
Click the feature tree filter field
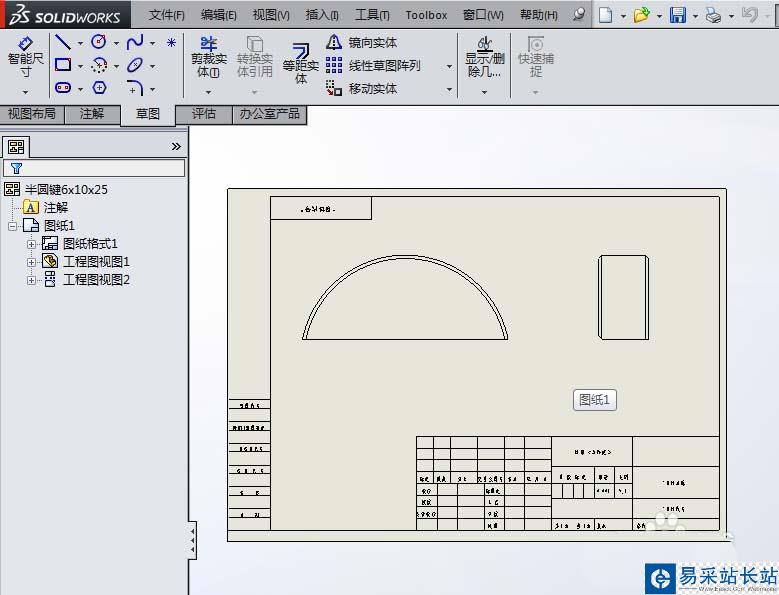coord(100,168)
